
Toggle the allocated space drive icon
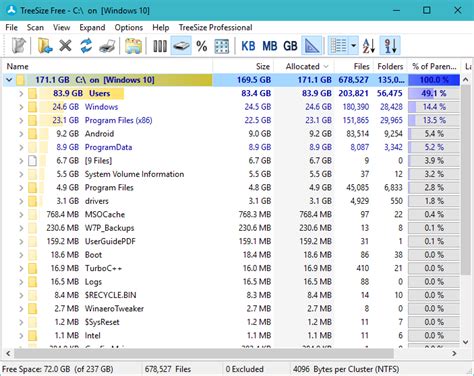pos(181,46)
